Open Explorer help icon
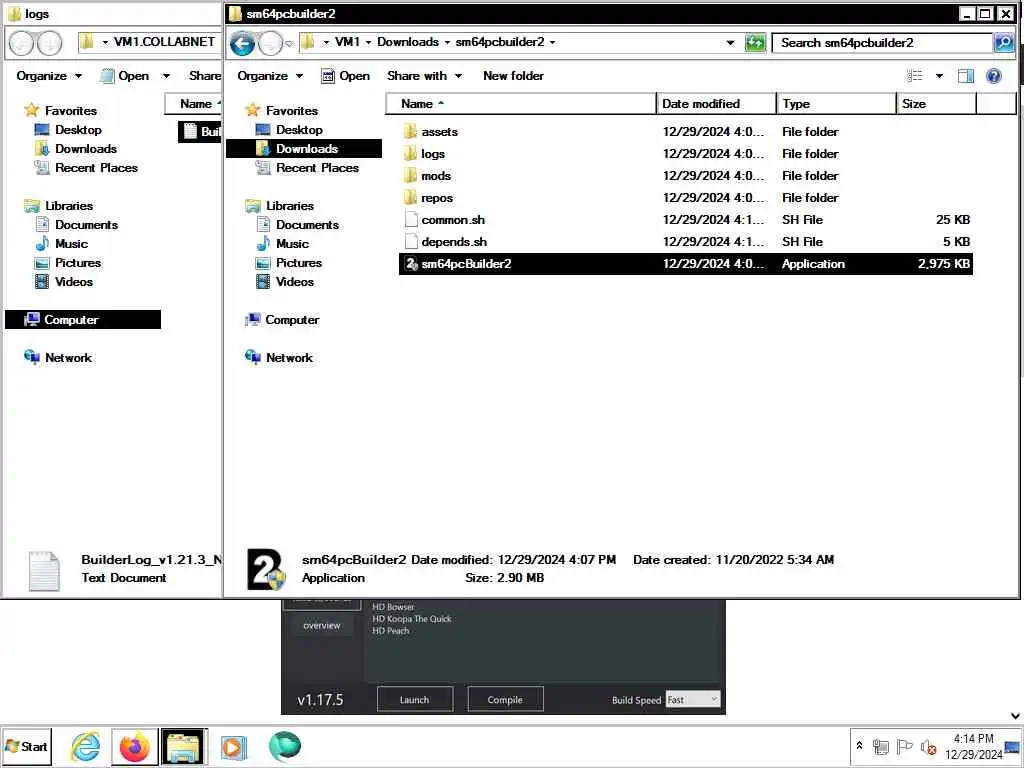Viewport: 1024px width, 768px height. click(x=994, y=76)
